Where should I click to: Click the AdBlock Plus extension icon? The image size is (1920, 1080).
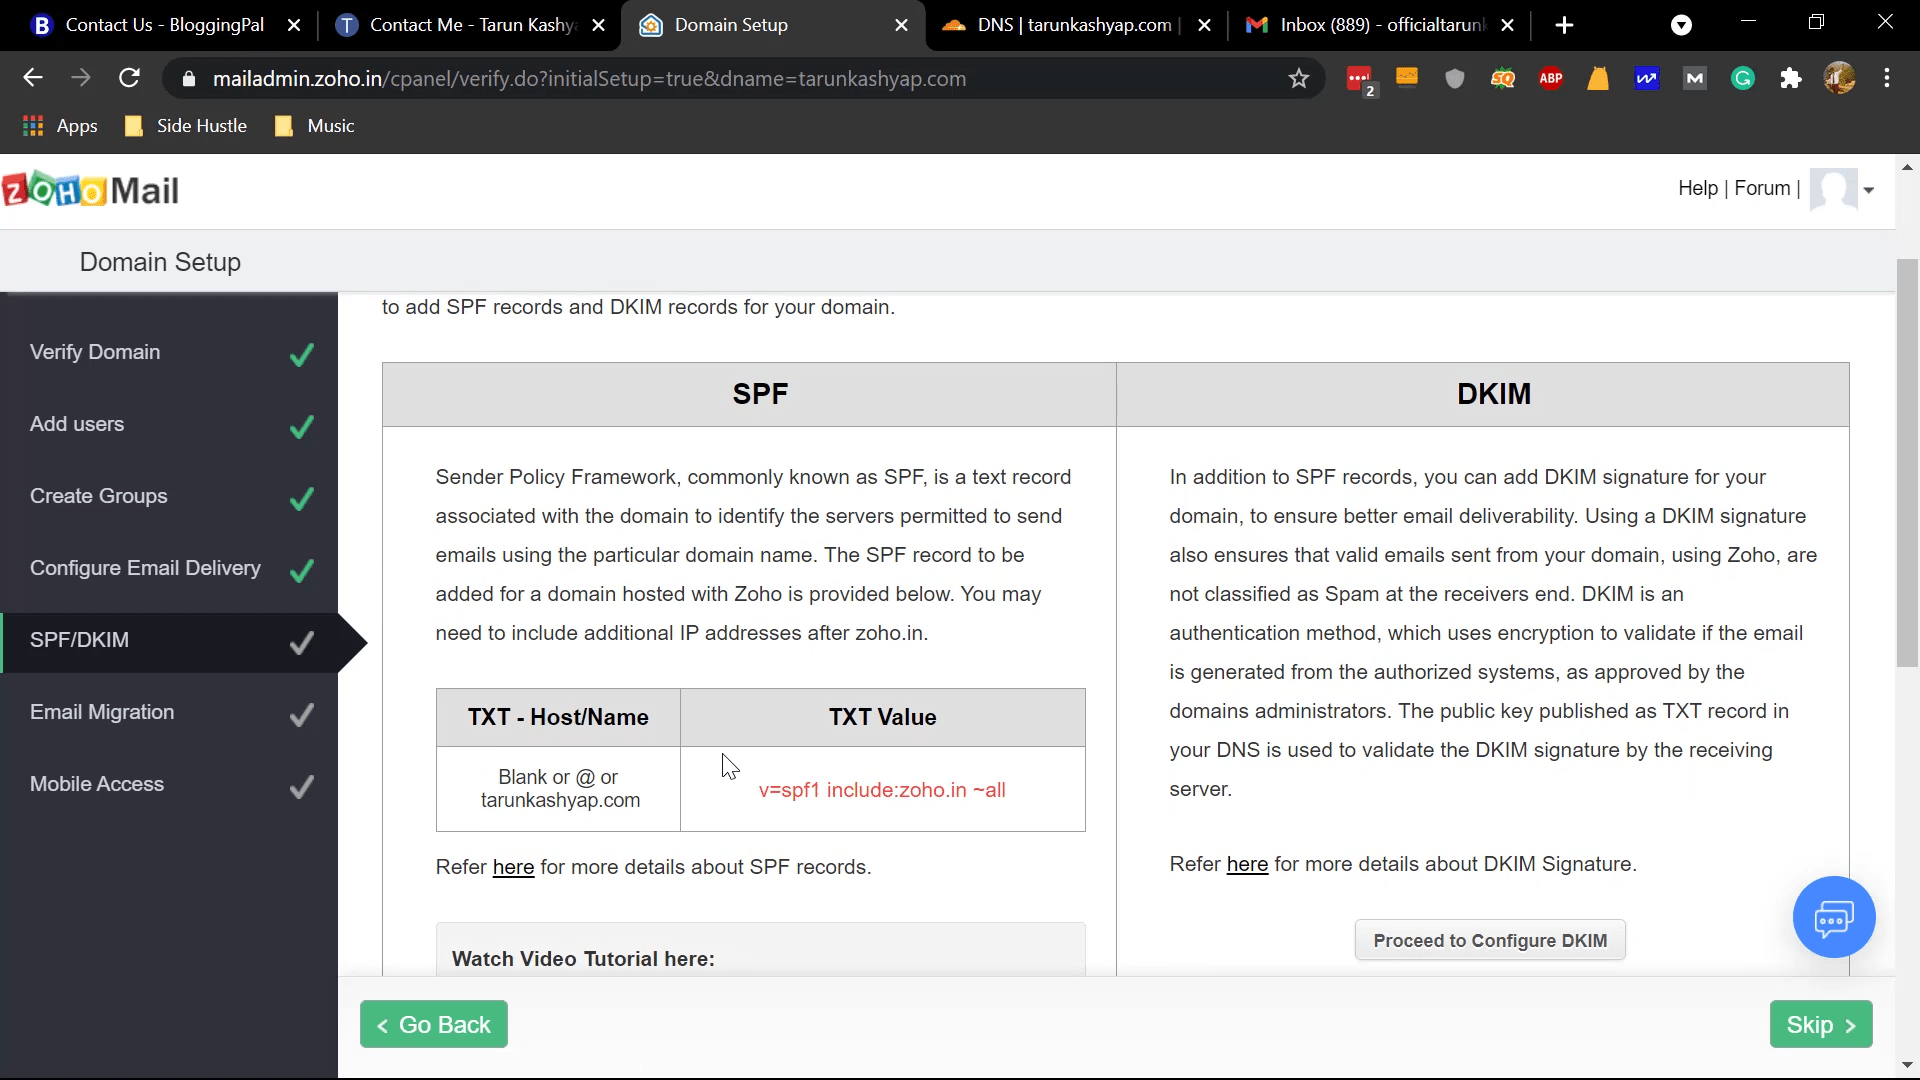1551,78
